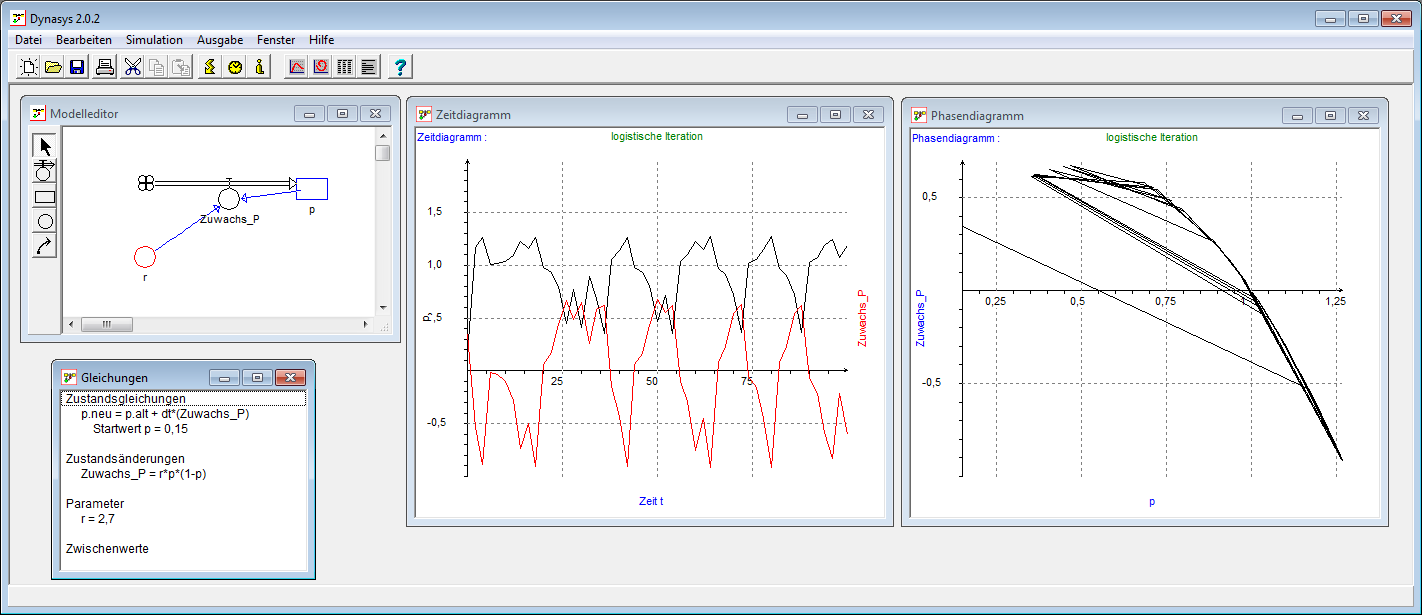1422x615 pixels.
Task: Click Modelleditor vertical scrollbar down arrow
Action: [x=382, y=308]
